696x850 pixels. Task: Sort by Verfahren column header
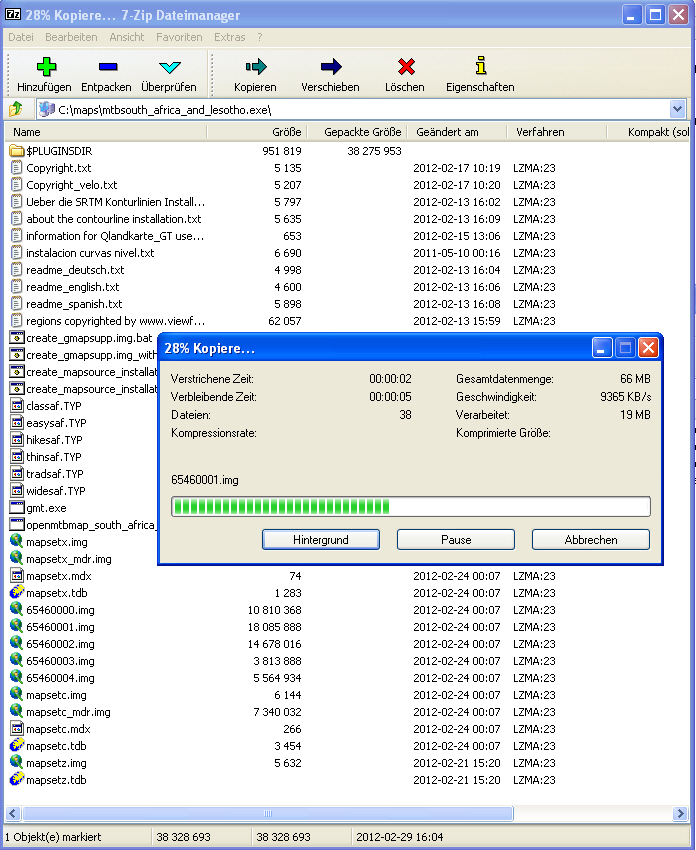(x=557, y=132)
